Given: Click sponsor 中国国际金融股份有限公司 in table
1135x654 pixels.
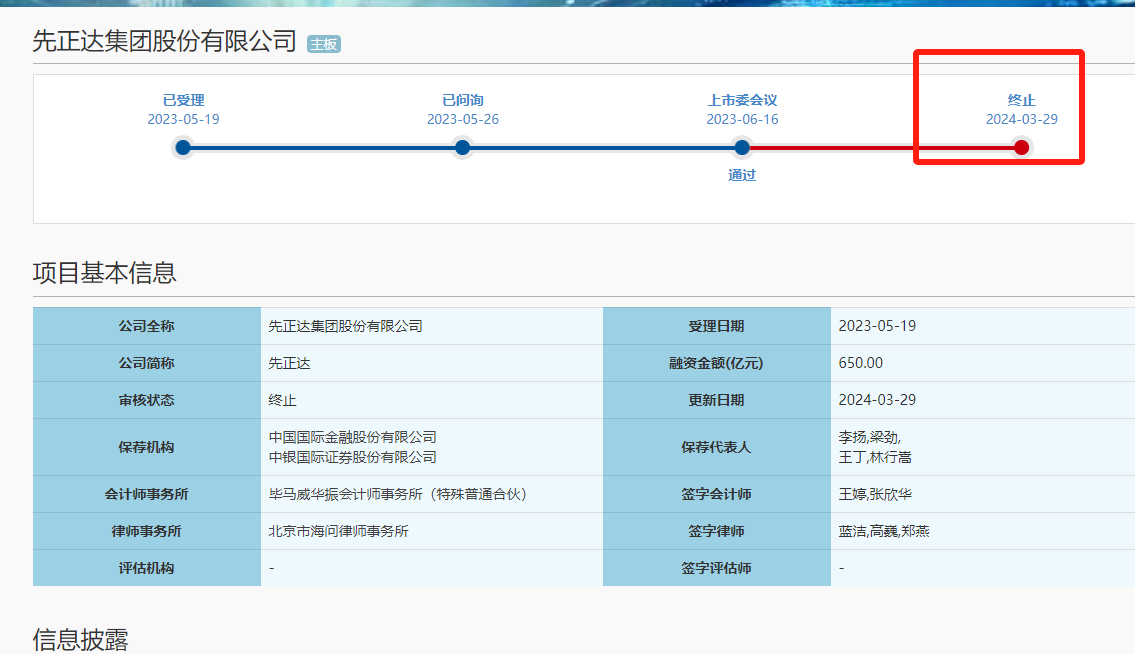Looking at the screenshot, I should pos(353,437).
